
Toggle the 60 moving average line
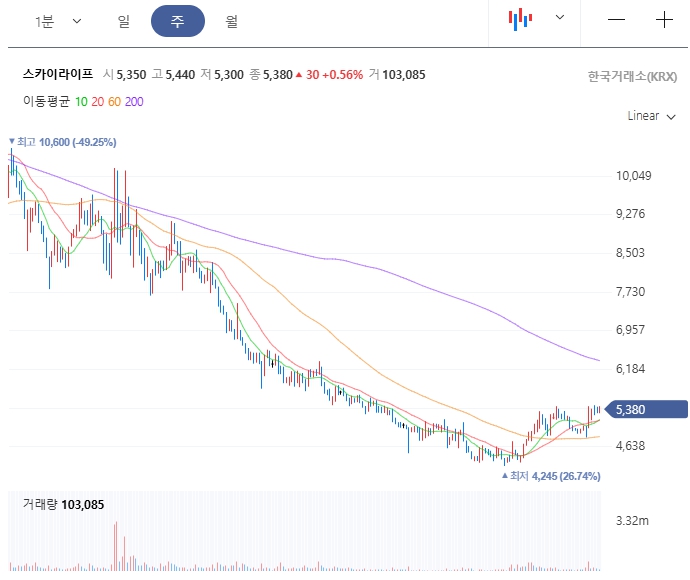pos(114,102)
